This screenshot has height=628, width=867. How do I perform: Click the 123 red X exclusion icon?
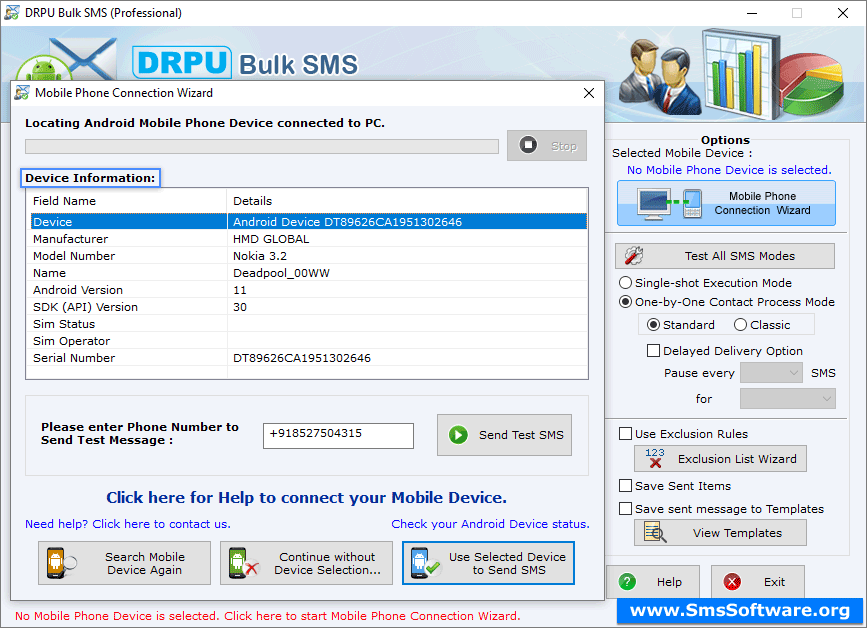coord(655,458)
